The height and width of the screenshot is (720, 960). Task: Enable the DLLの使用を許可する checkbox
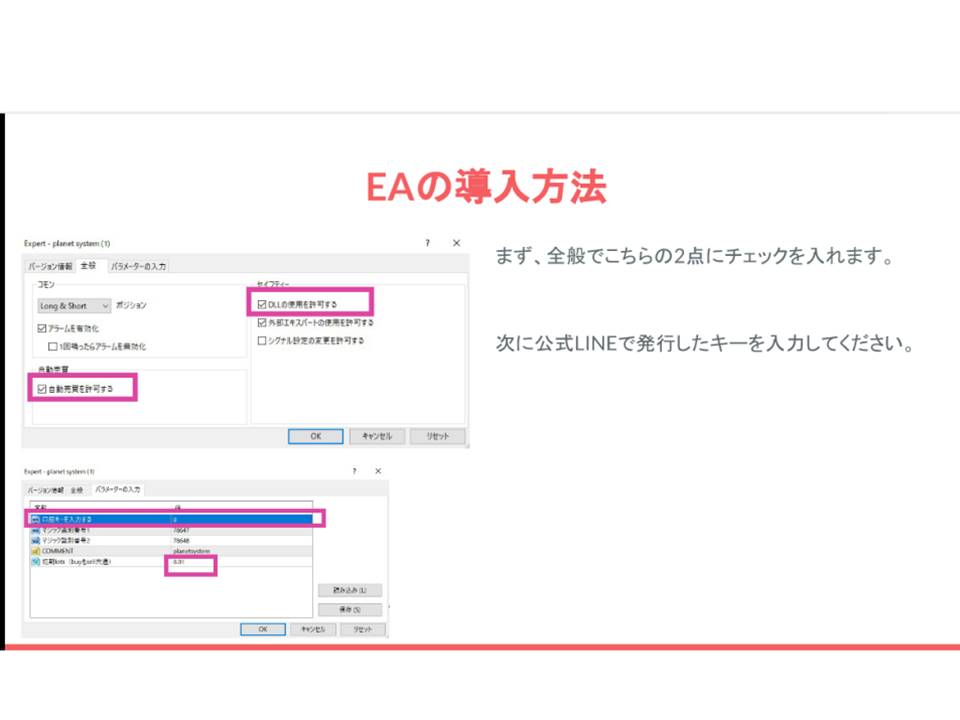(261, 303)
